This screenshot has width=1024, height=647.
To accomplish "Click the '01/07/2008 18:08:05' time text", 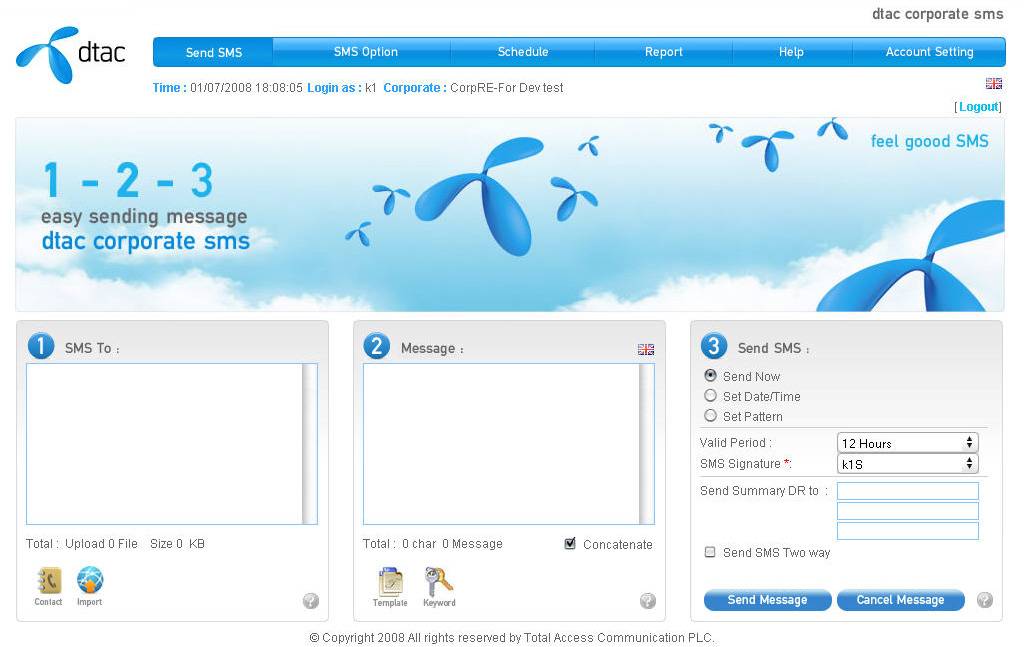I will [x=246, y=87].
